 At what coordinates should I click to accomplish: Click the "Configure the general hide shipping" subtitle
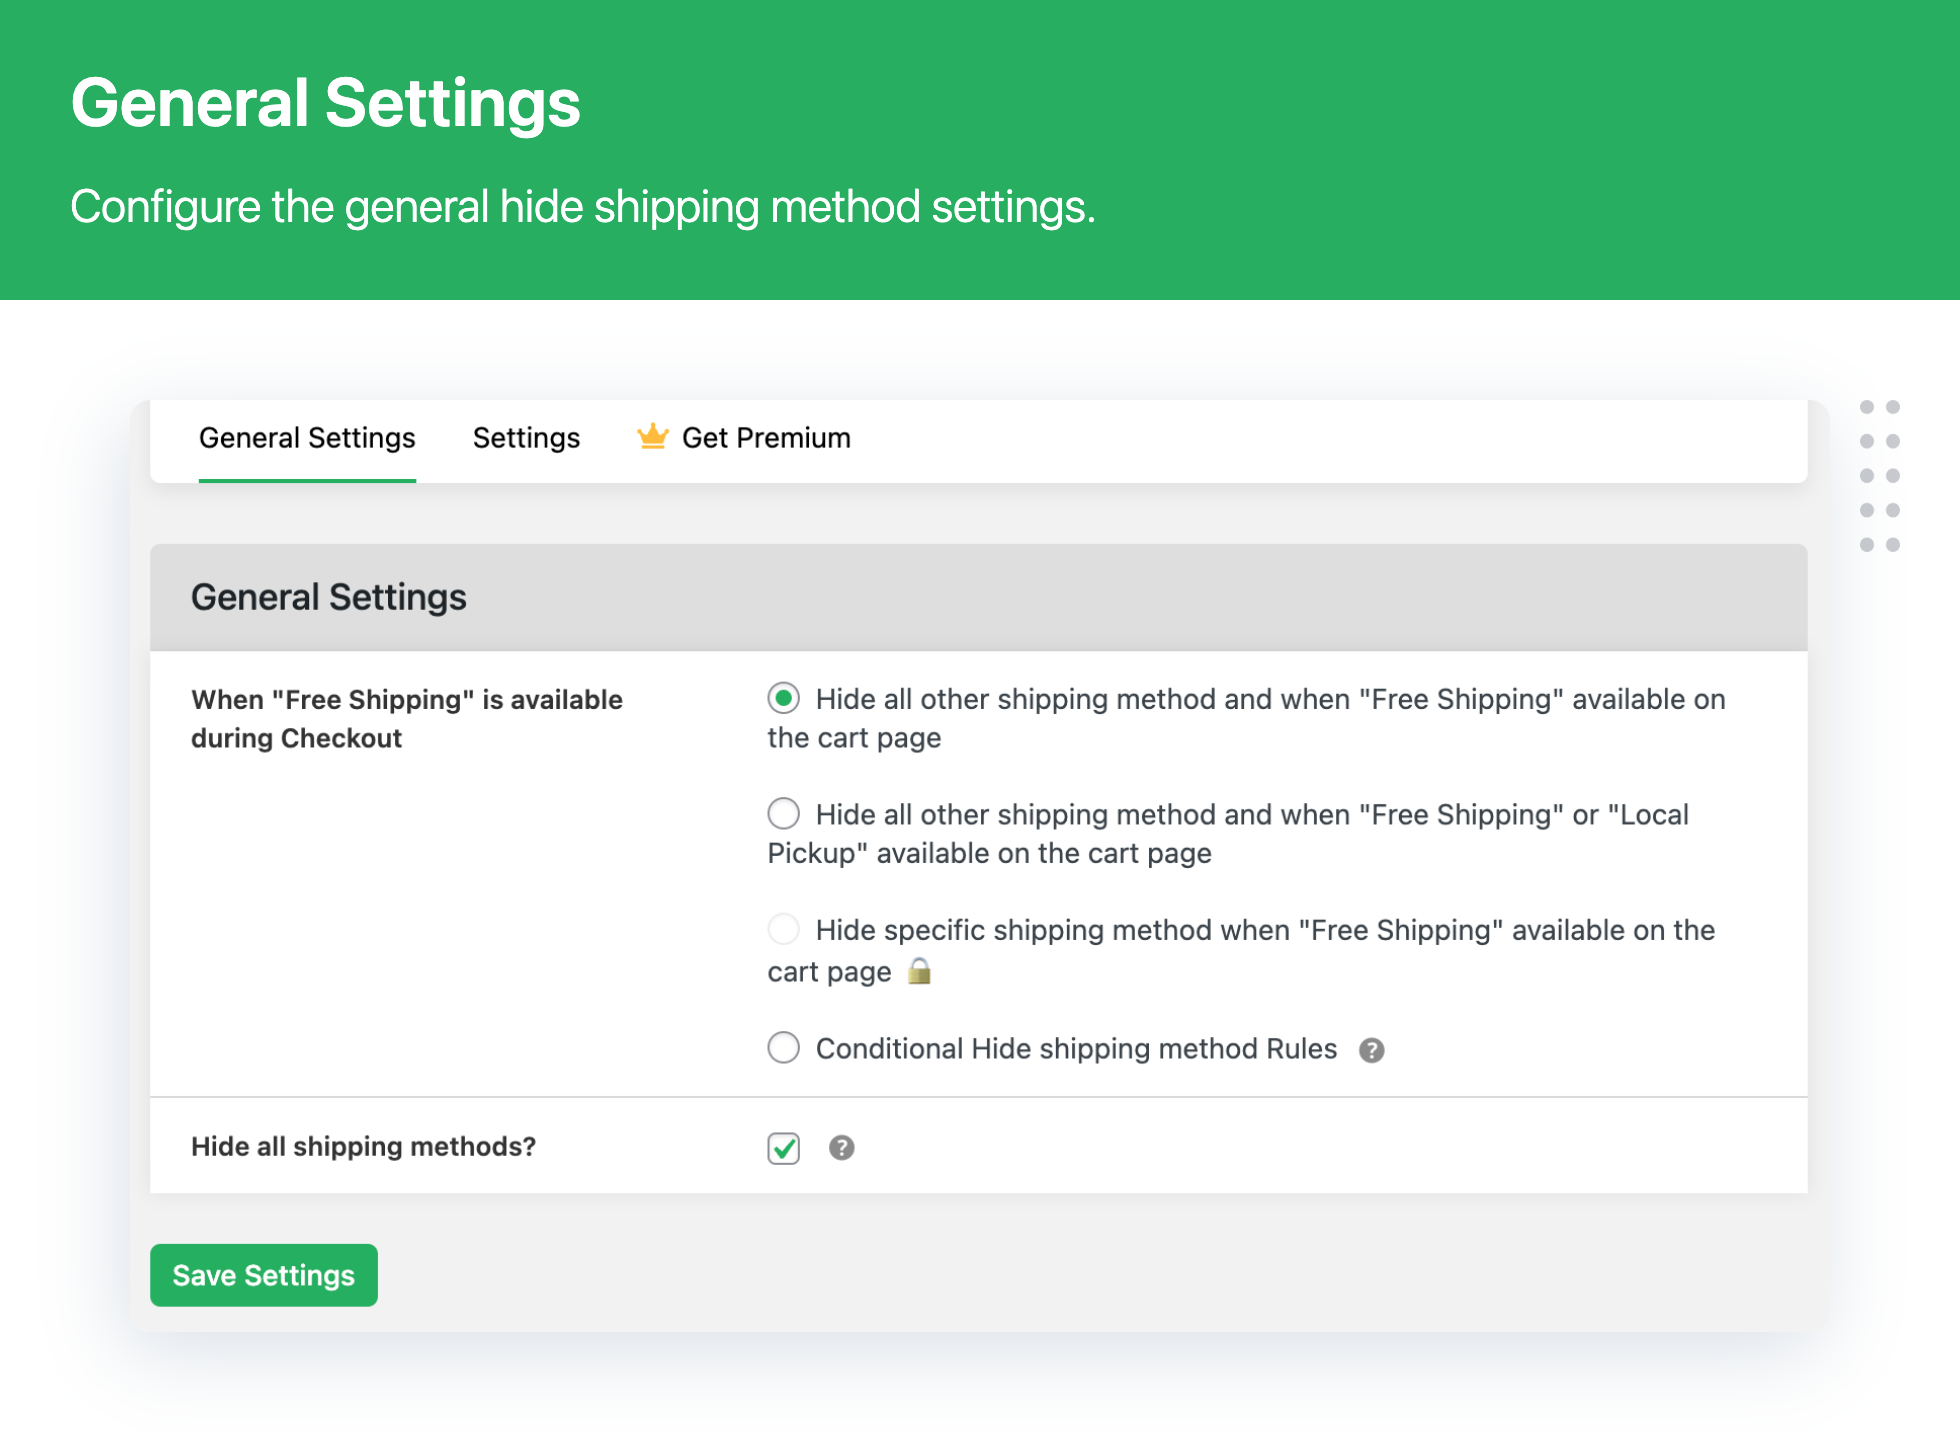[x=582, y=207]
